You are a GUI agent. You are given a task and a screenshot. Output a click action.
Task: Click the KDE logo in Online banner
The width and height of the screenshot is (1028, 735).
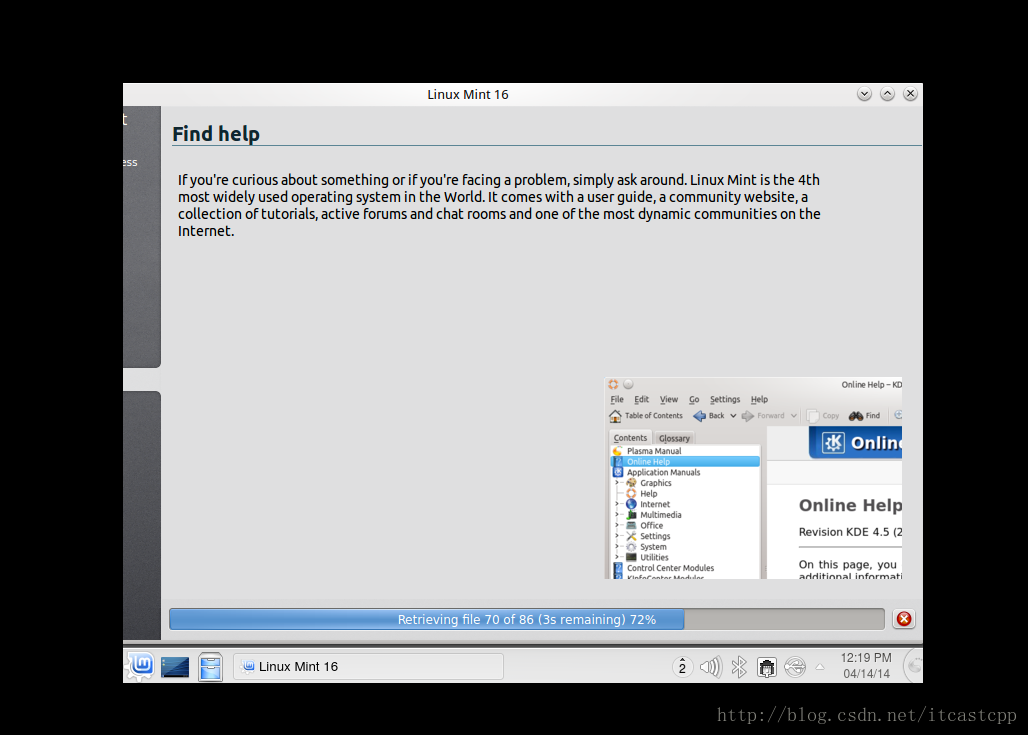833,443
